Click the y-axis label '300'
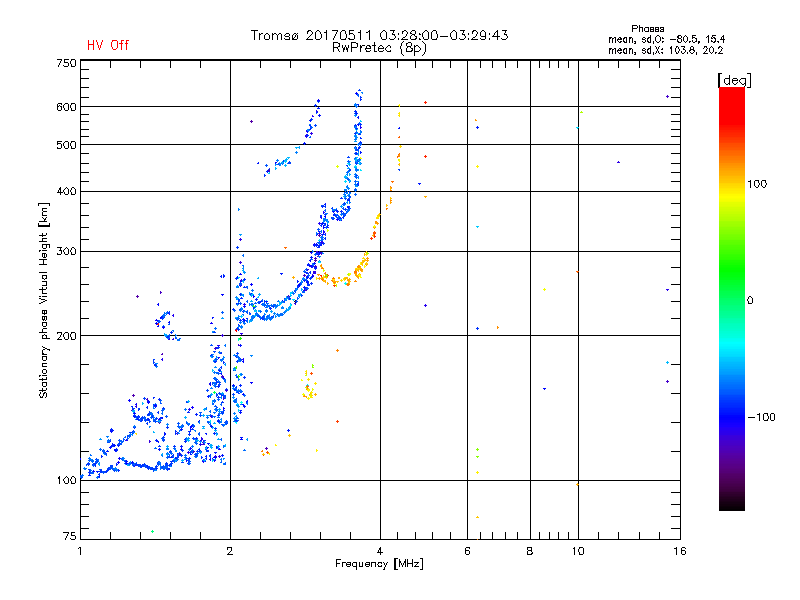This screenshot has width=800, height=600. coord(66,252)
